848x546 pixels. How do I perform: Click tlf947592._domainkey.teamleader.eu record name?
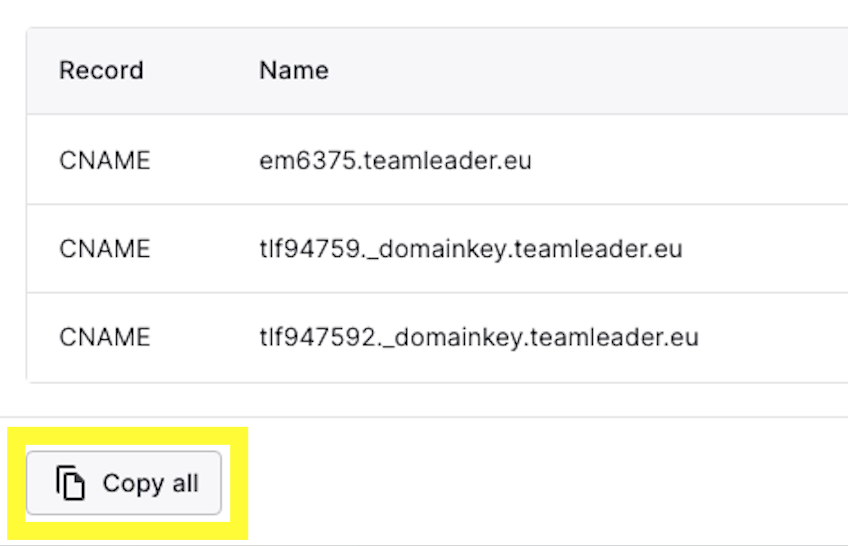[x=479, y=337]
